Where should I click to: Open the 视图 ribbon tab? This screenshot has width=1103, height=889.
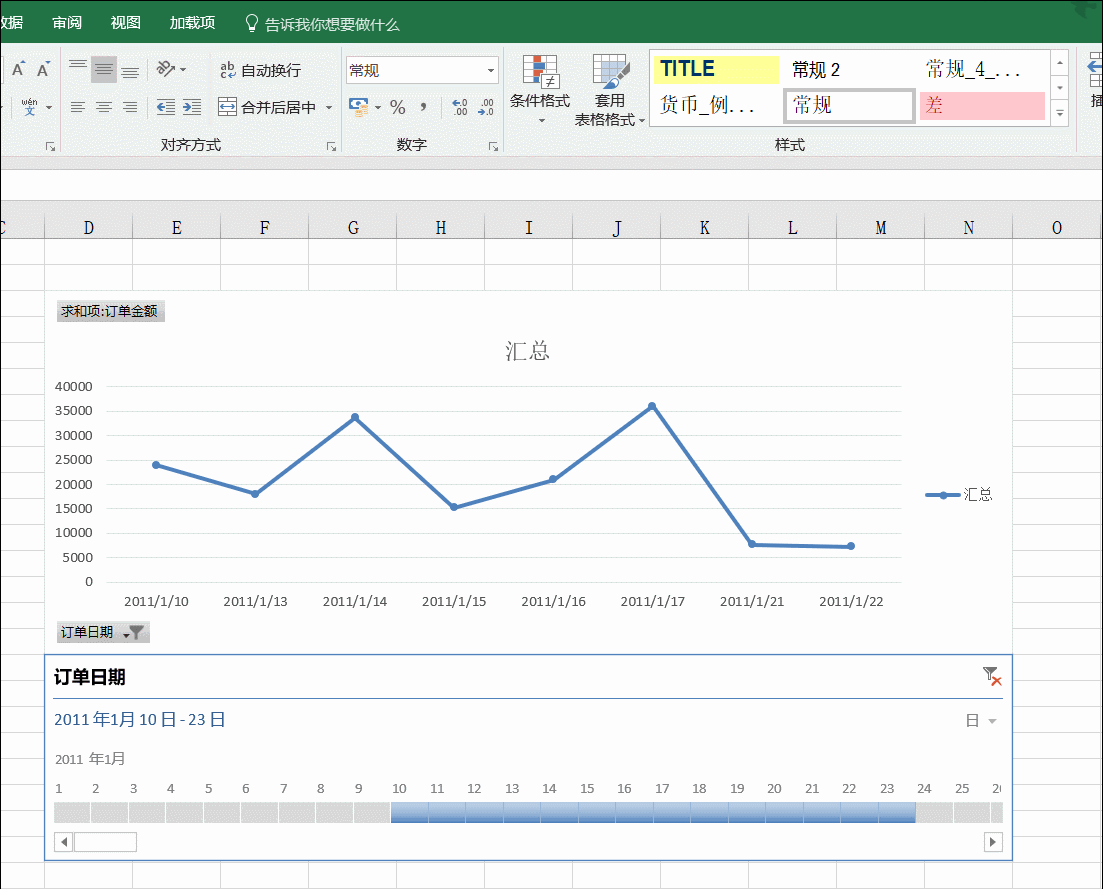(x=126, y=23)
